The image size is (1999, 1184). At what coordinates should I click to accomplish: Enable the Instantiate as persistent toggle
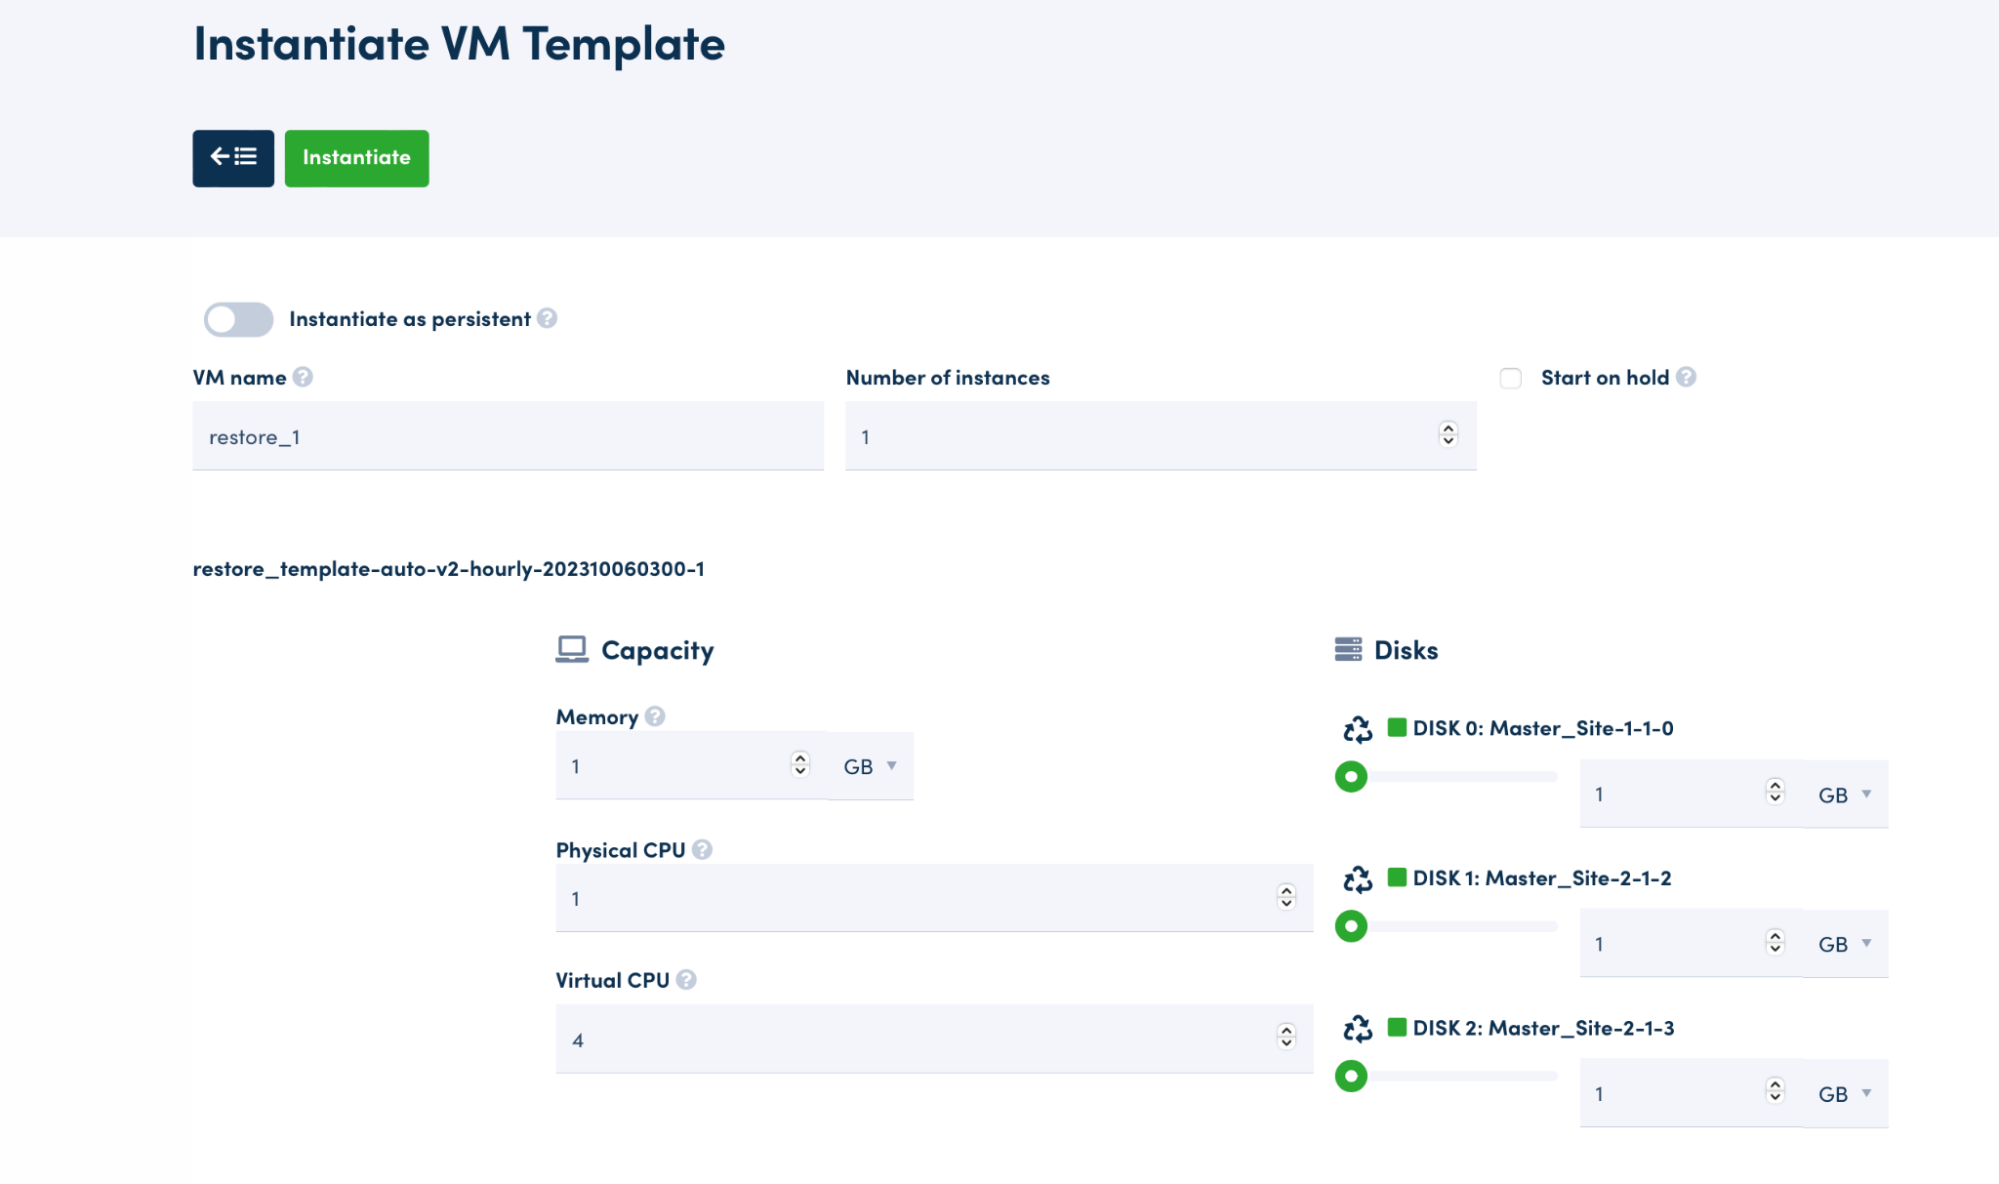(x=238, y=319)
